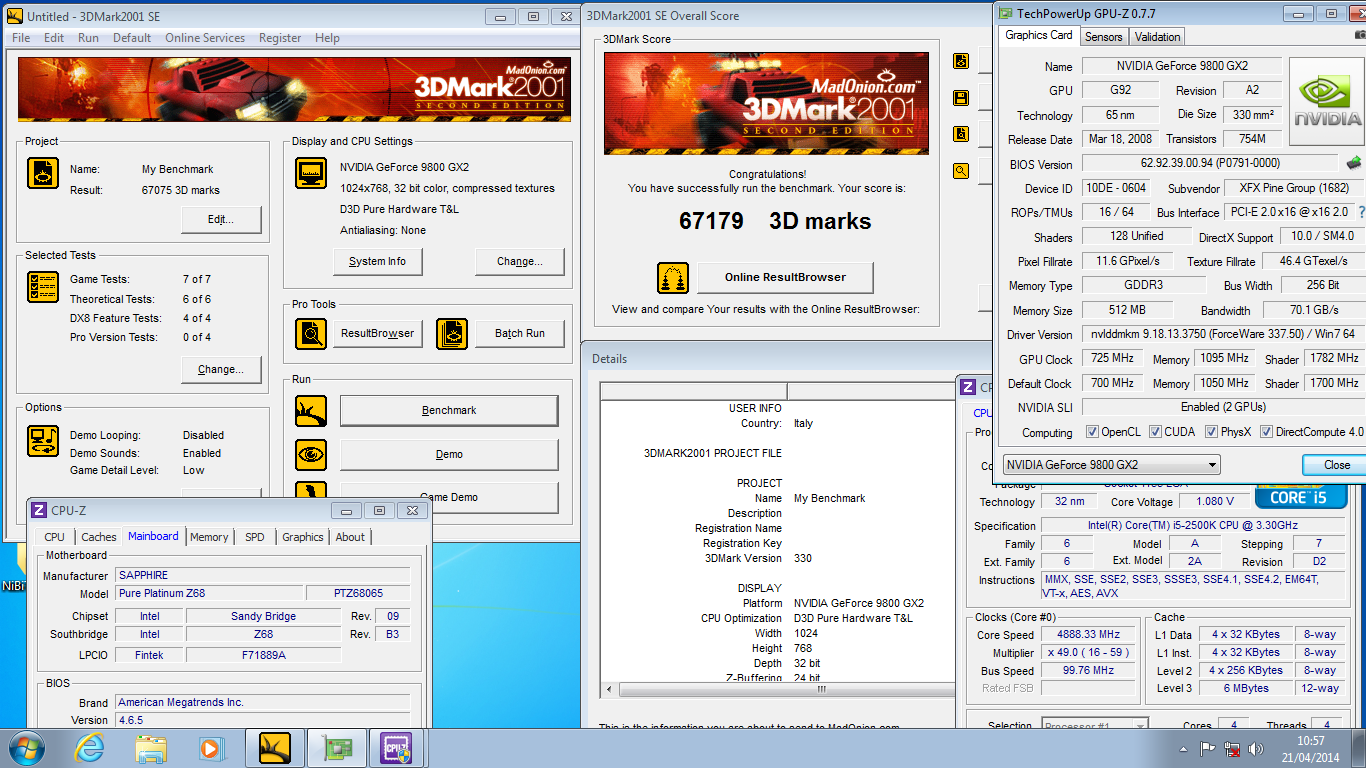
Task: Click the Demo eye icon
Action: (x=311, y=454)
